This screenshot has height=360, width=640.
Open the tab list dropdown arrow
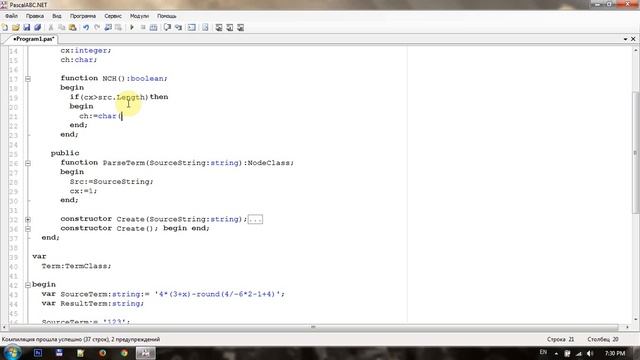pyautogui.click(x=625, y=39)
